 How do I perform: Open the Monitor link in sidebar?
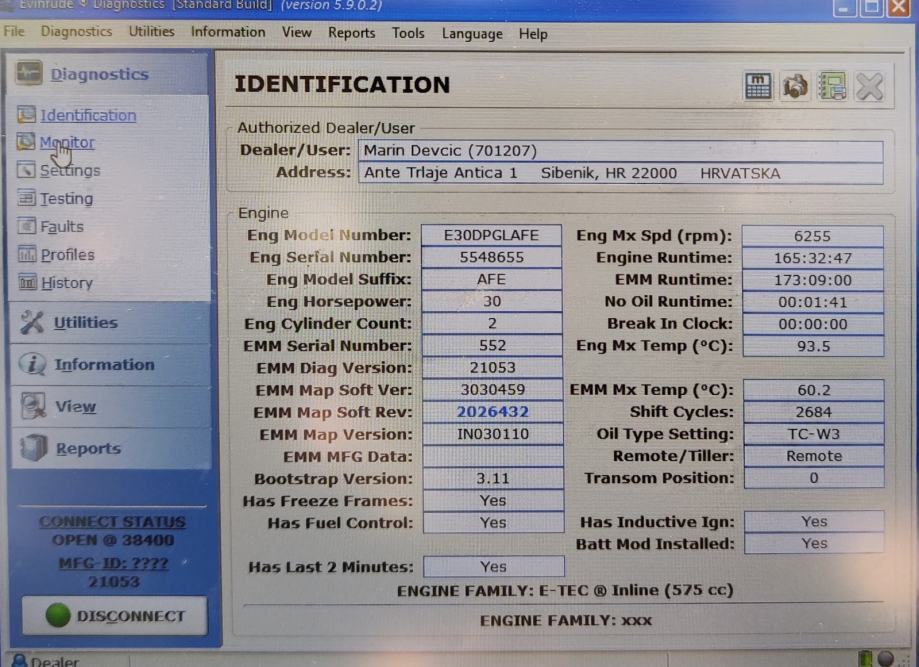coord(67,143)
